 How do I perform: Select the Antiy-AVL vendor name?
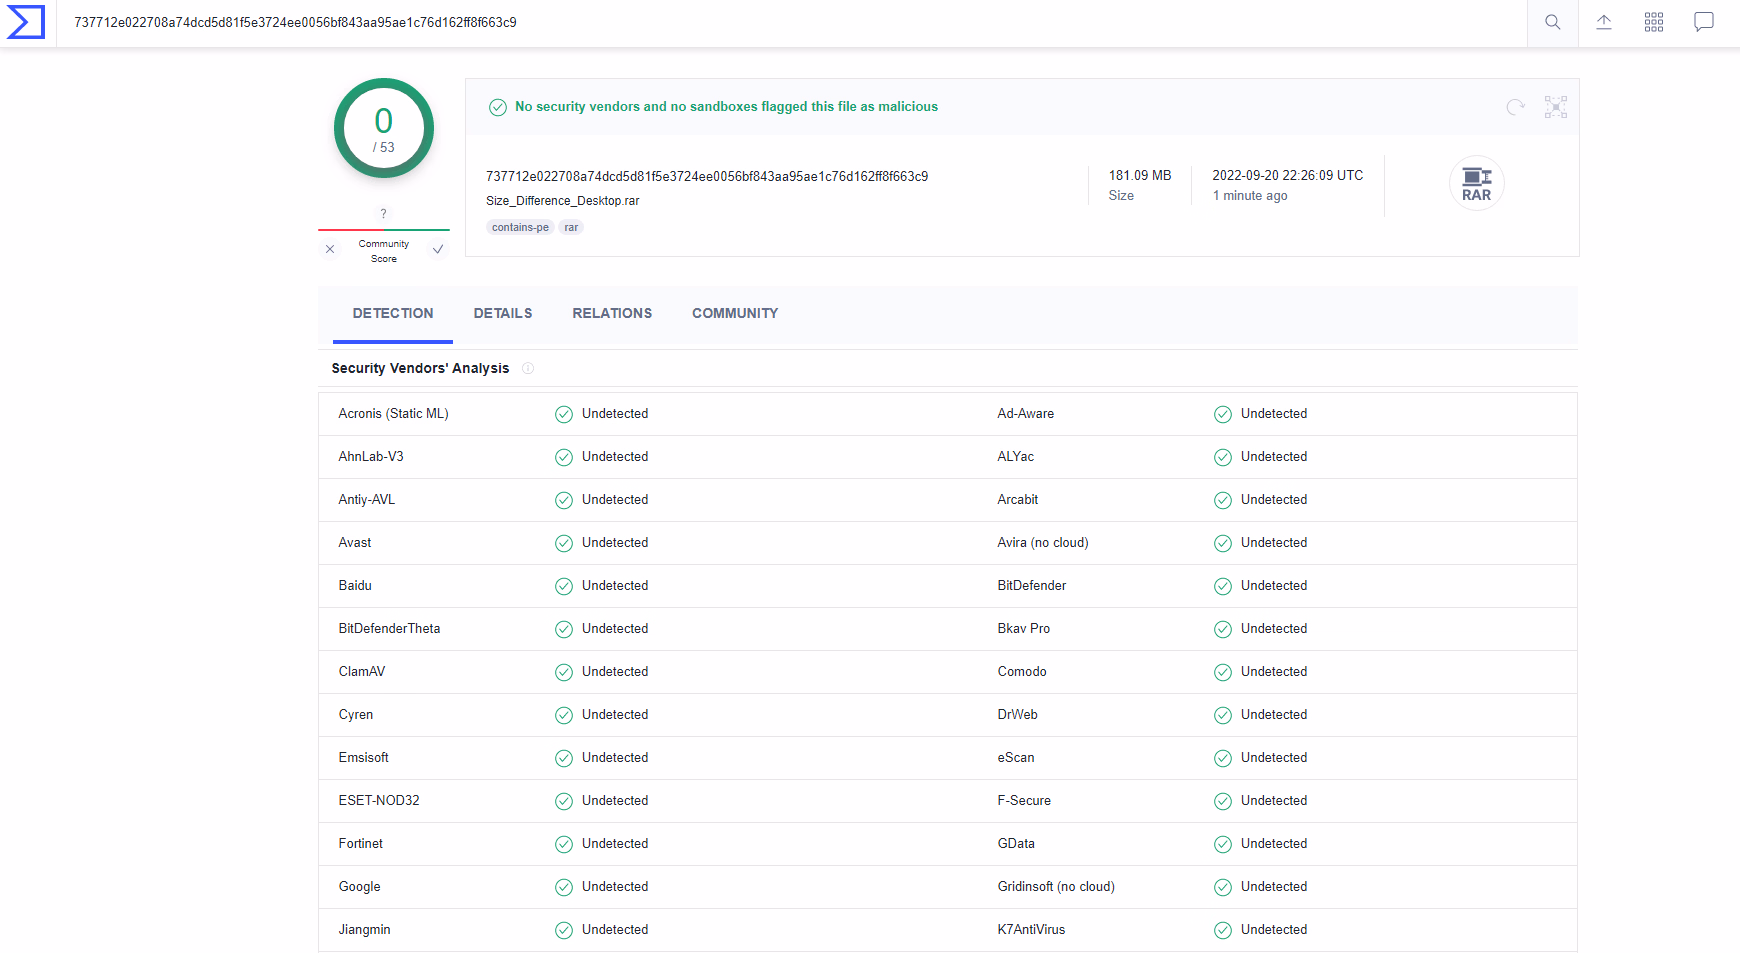click(x=367, y=500)
